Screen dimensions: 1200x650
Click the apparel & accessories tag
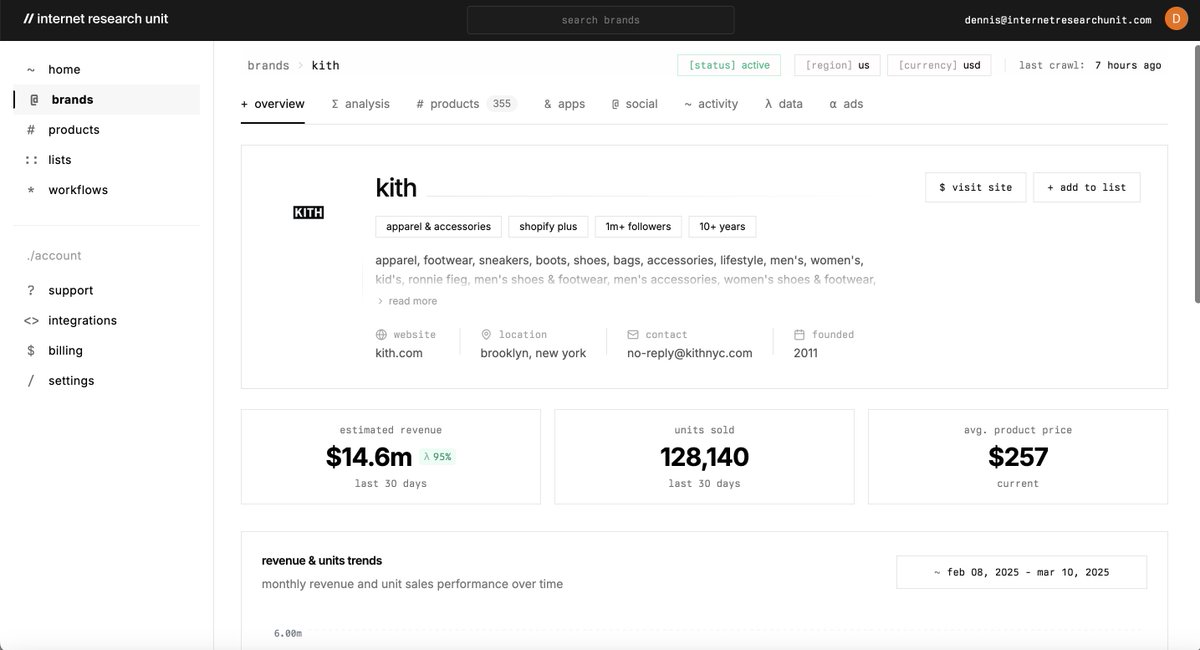438,227
